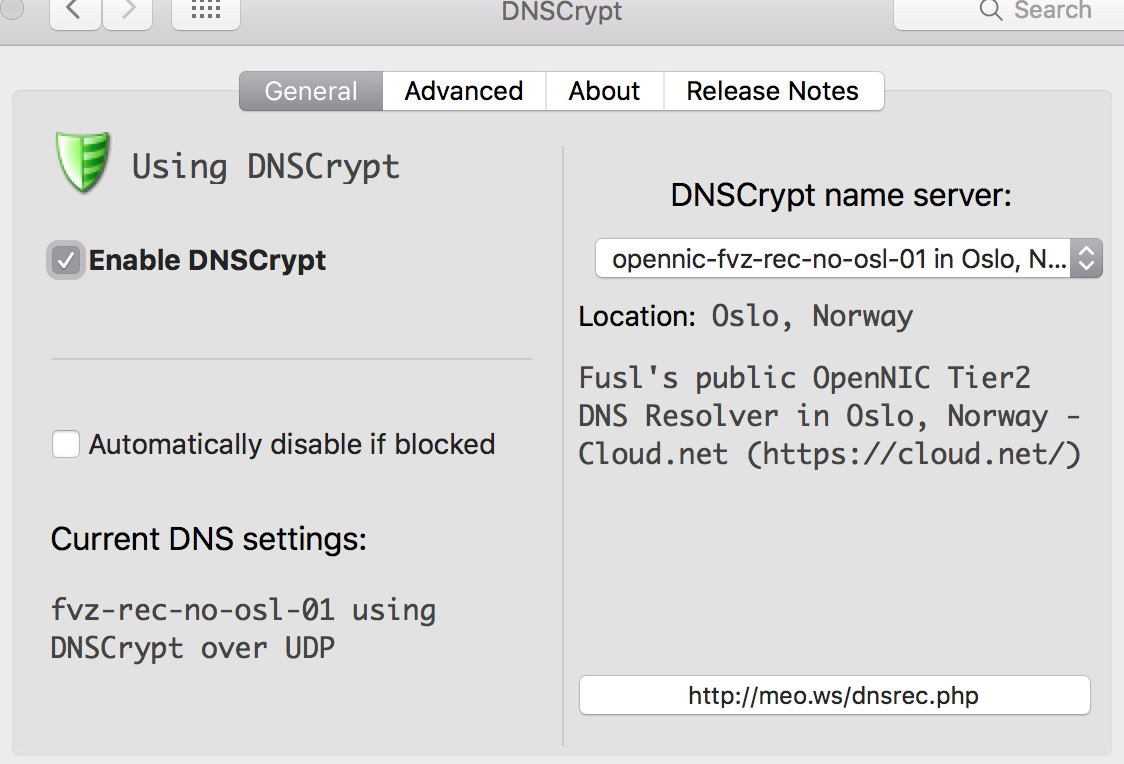Click 'fvz-rec-no-osl-01 using DNSCrypt over UDP' text
This screenshot has height=764, width=1124.
tap(243, 629)
